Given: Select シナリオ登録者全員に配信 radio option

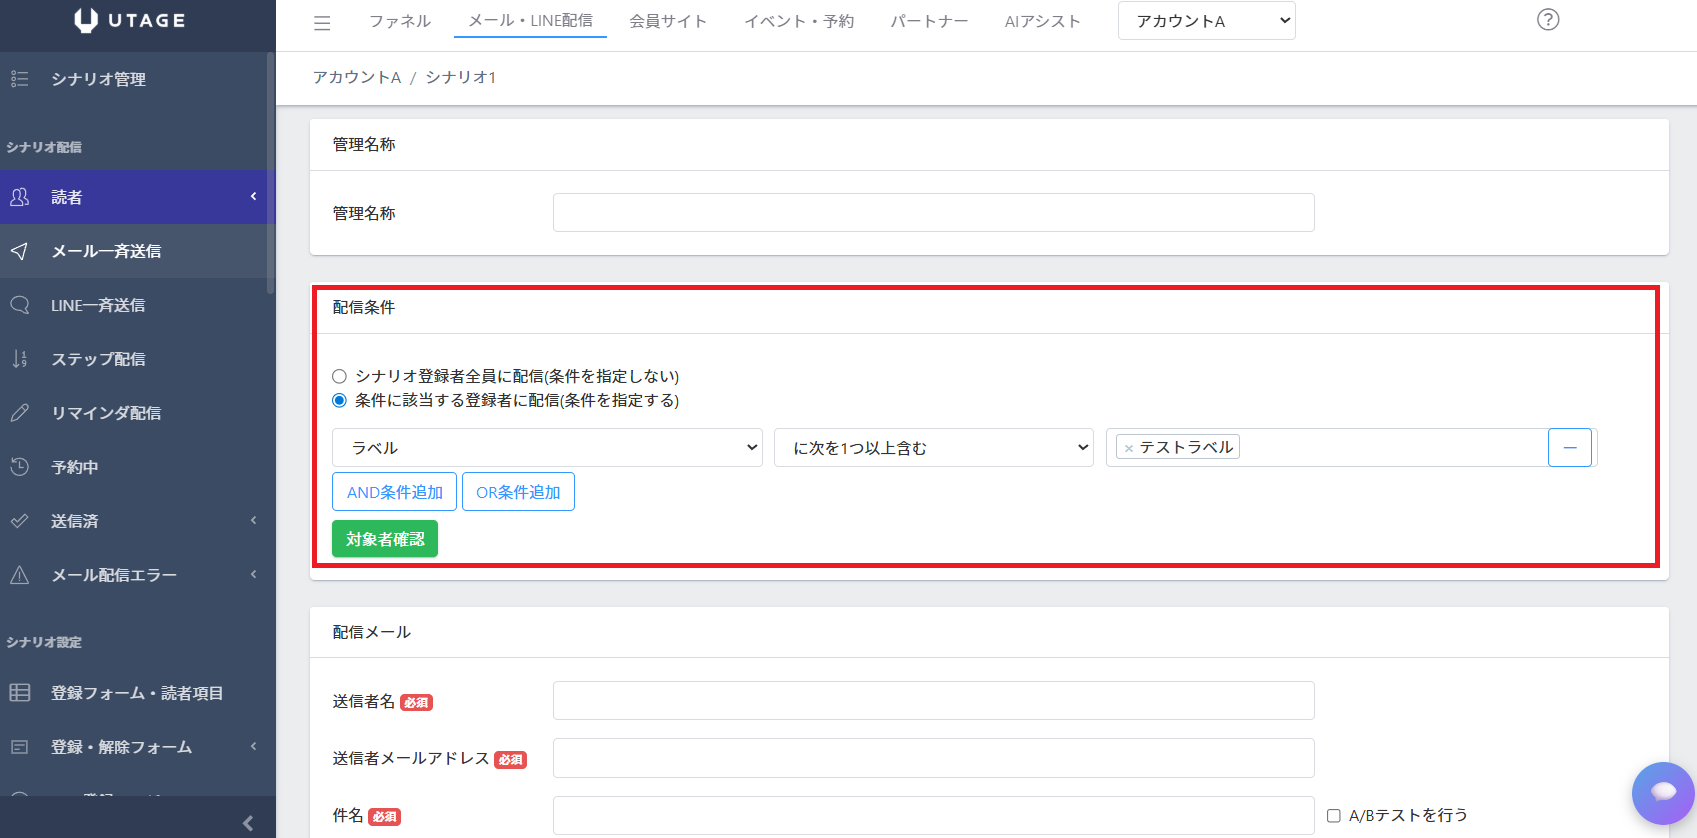Looking at the screenshot, I should [340, 377].
